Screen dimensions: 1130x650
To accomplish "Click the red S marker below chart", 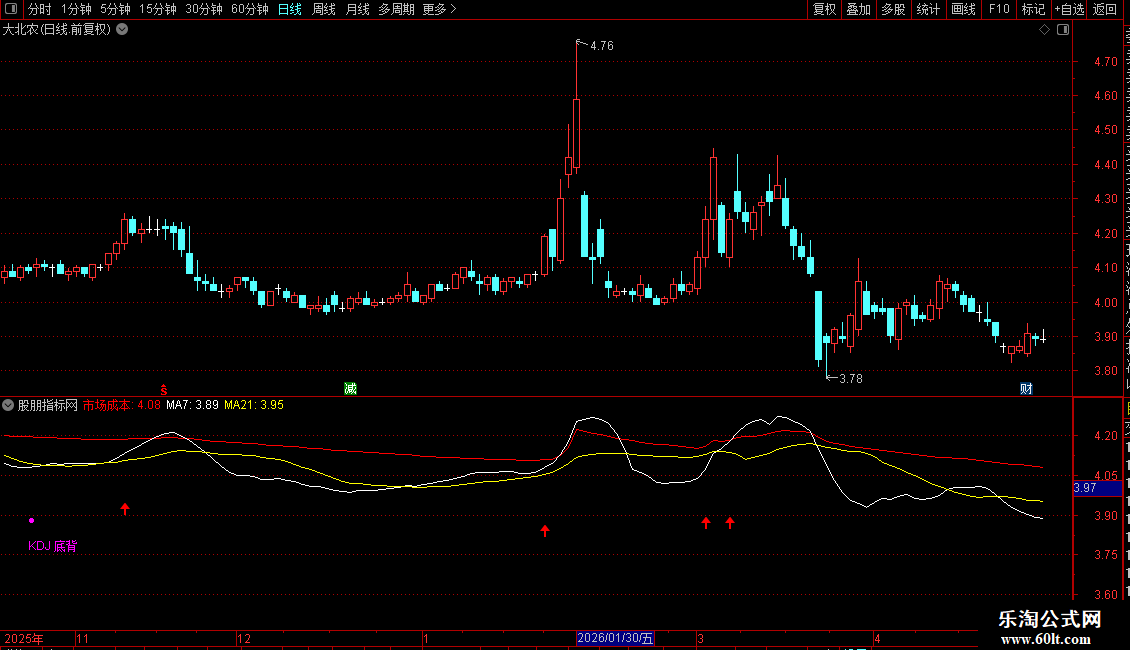I will coord(164,389).
